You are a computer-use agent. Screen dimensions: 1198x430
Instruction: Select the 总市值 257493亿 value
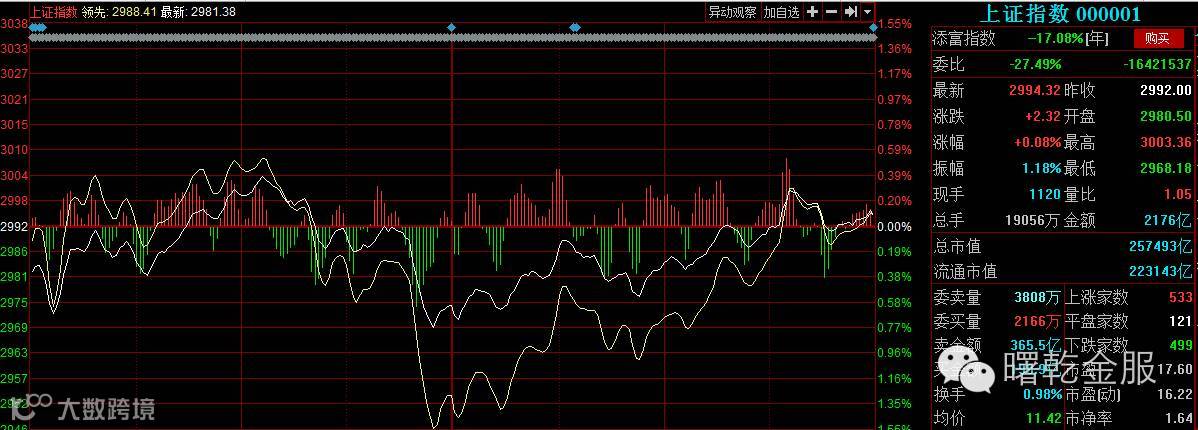coord(1160,247)
